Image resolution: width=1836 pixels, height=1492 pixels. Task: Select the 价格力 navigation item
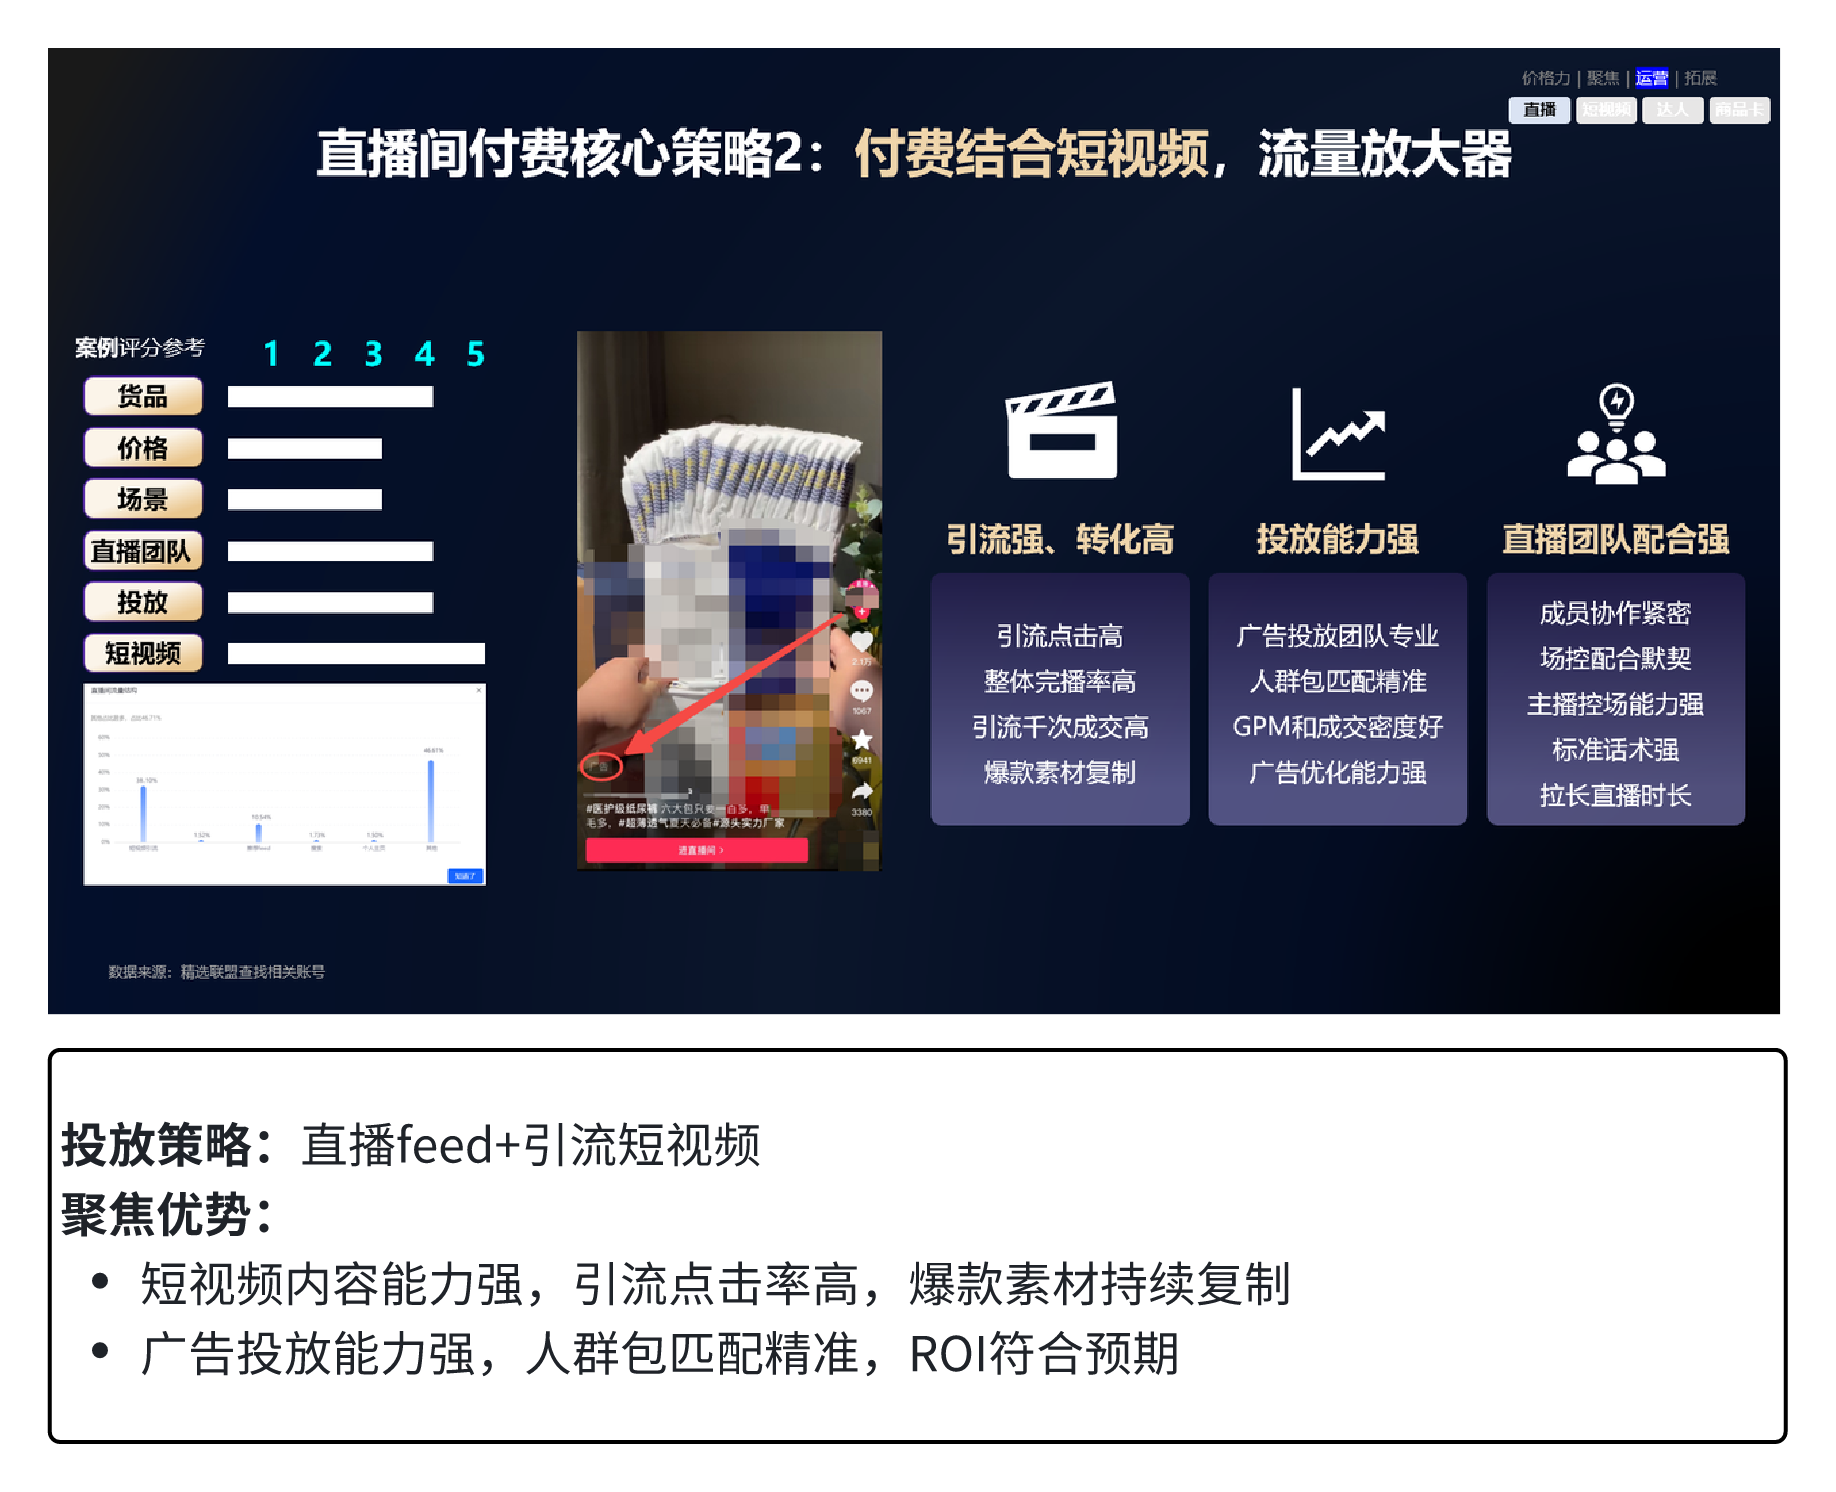[x=1545, y=78]
